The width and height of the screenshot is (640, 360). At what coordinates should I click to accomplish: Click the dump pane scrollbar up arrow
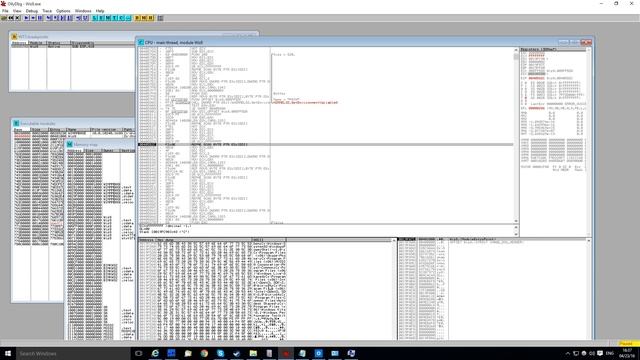394,240
